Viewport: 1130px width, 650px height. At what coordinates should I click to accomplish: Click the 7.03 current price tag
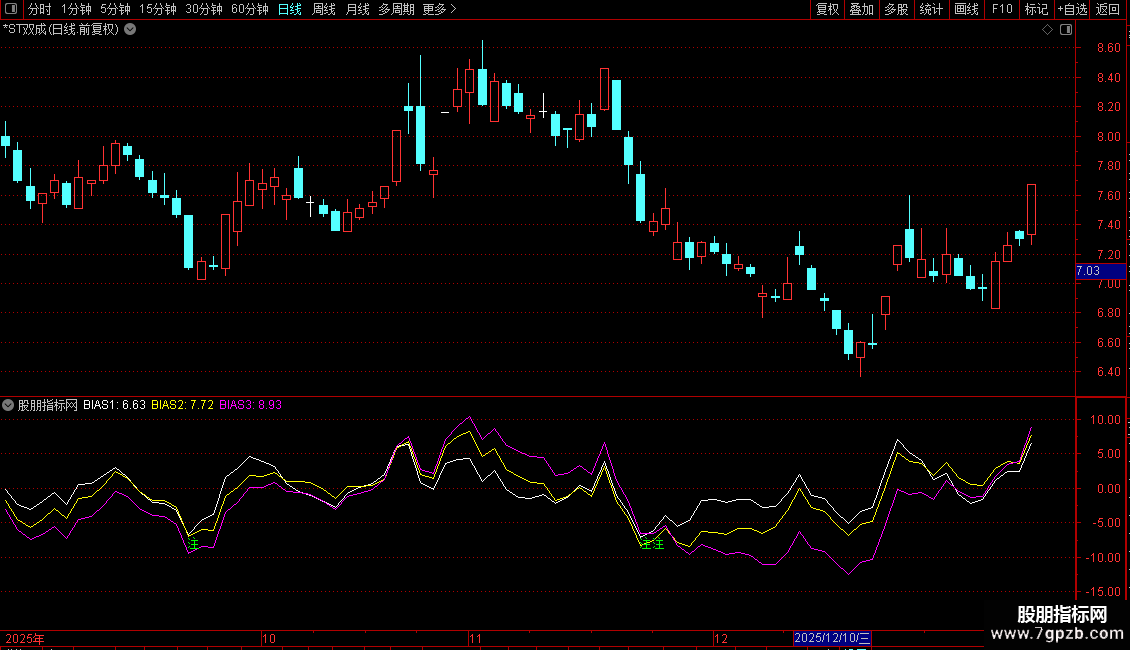[x=1100, y=271]
